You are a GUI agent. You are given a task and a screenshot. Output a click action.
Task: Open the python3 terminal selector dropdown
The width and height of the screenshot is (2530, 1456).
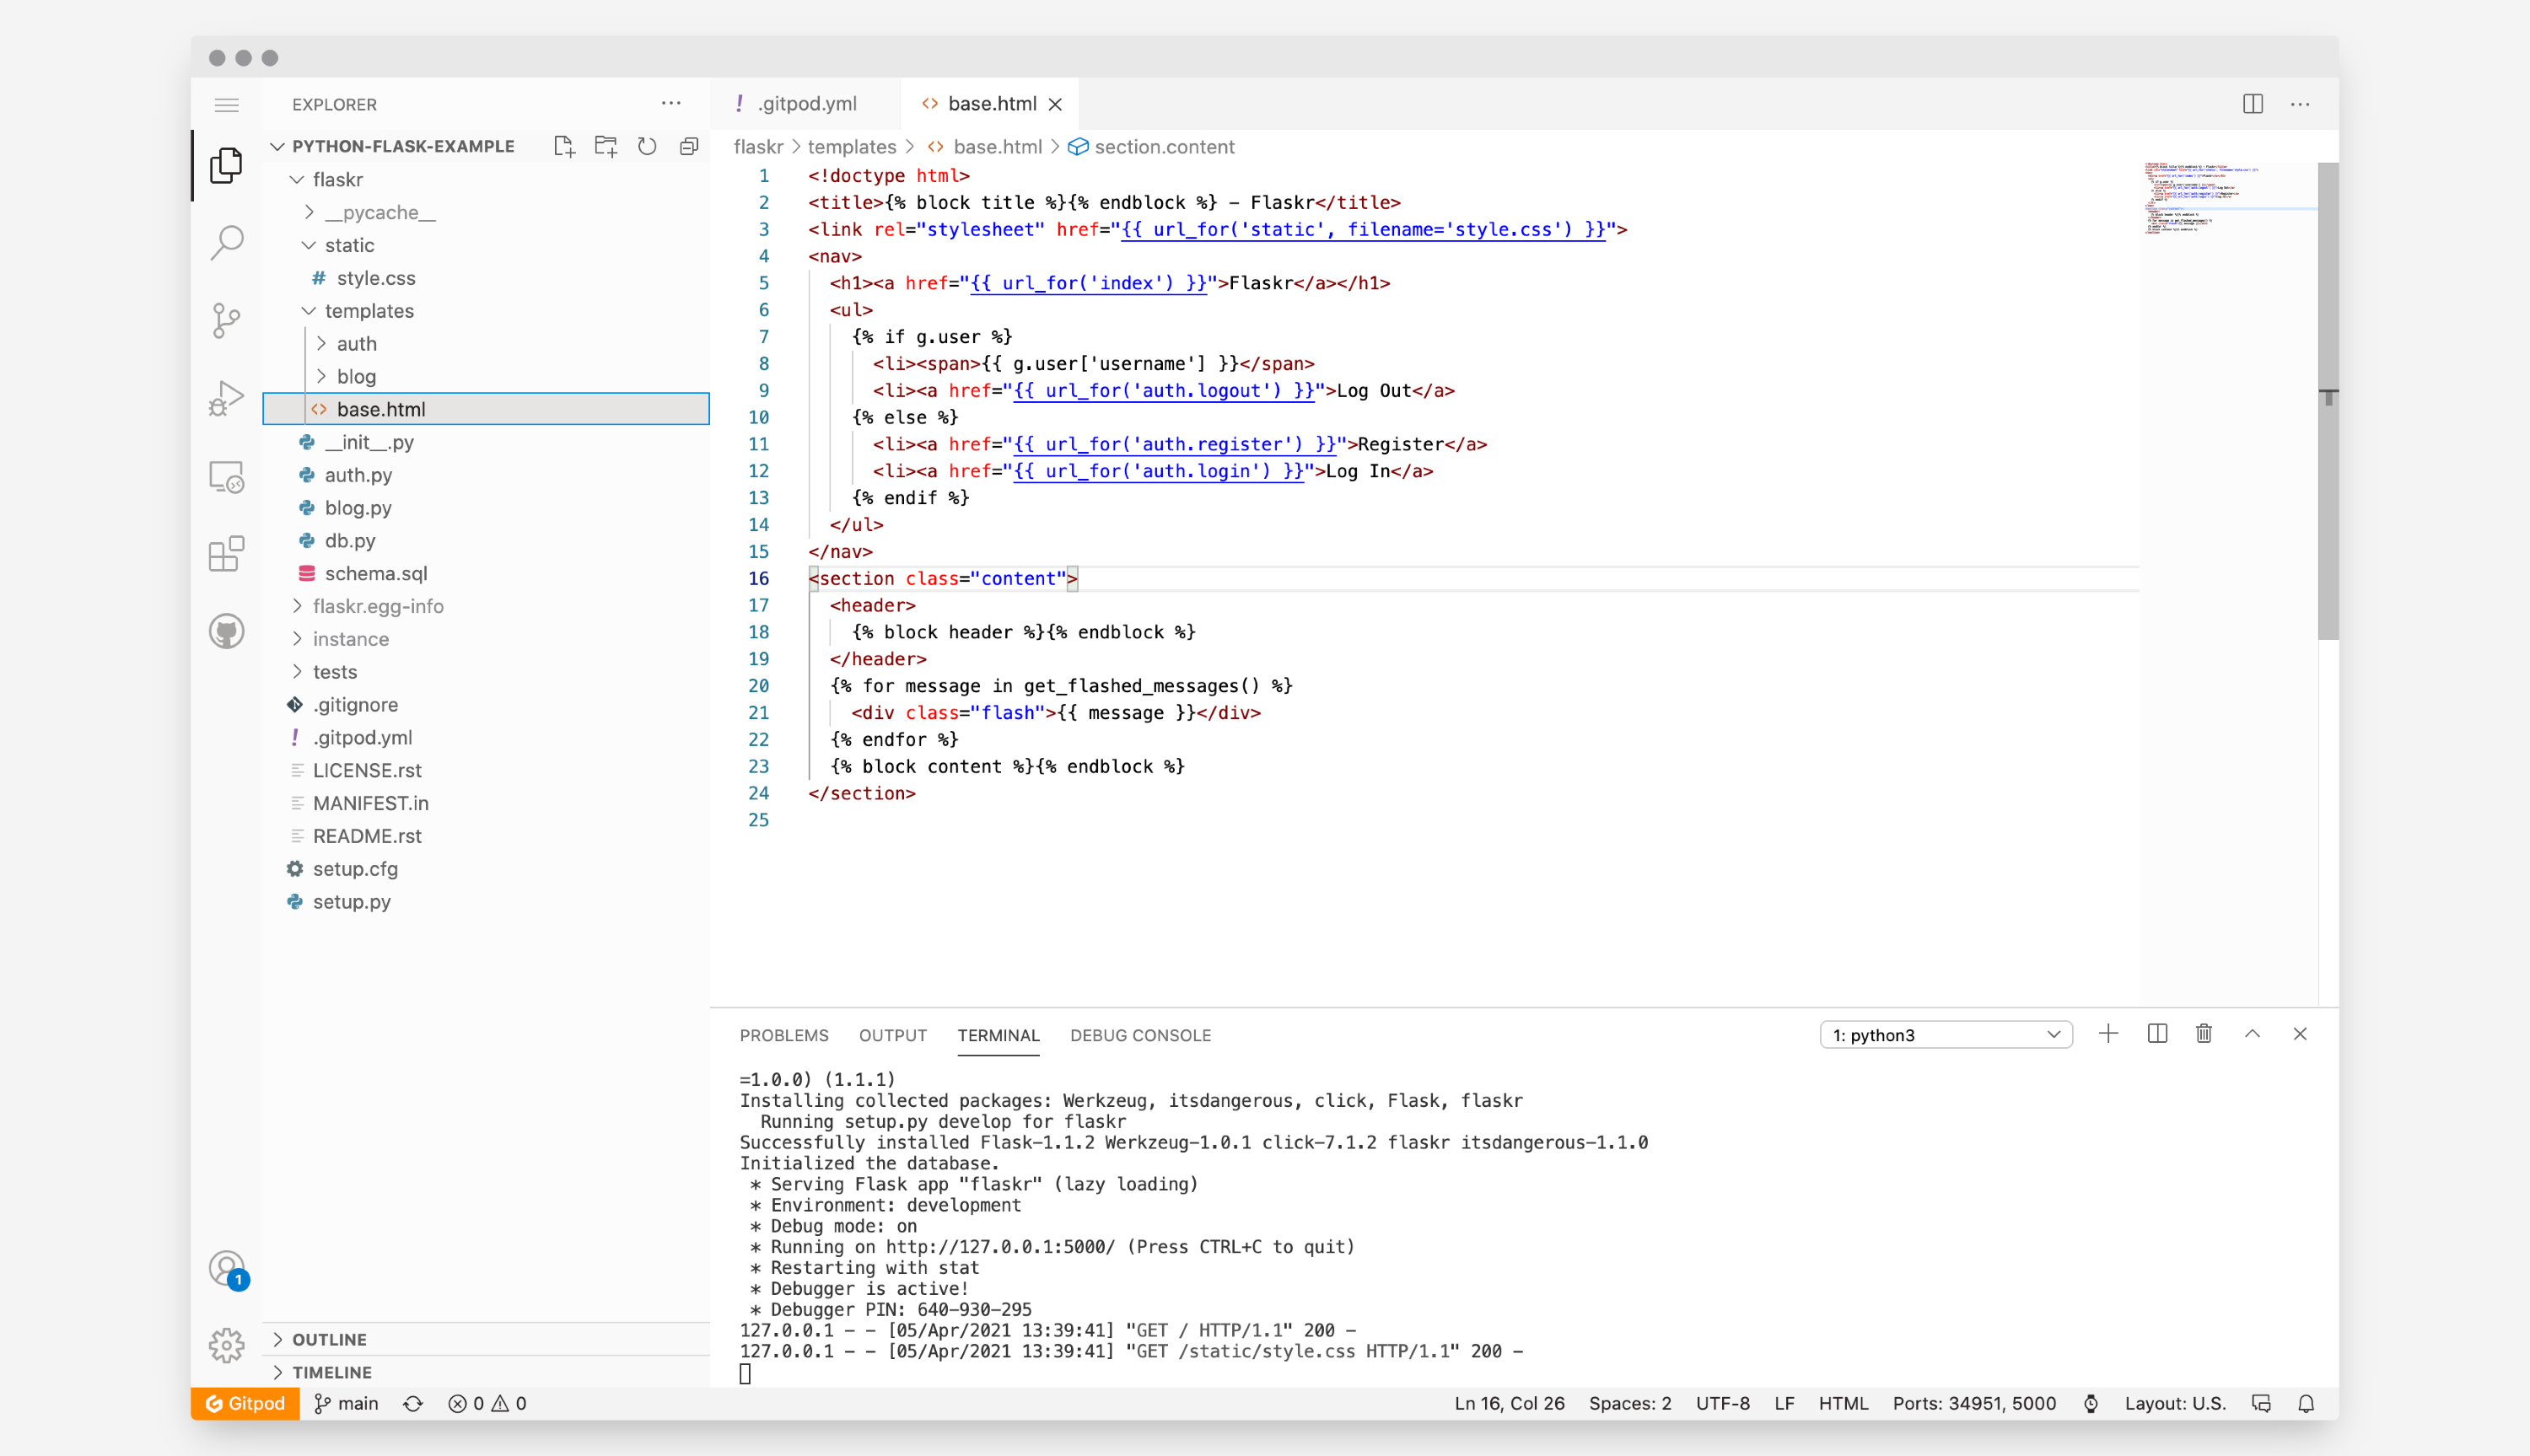(x=1945, y=1035)
